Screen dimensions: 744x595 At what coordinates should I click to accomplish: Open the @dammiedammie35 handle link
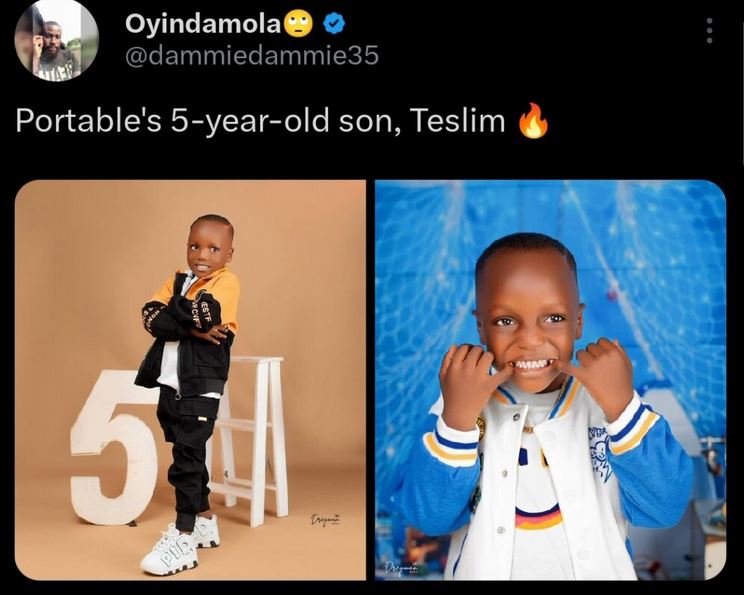pos(252,56)
